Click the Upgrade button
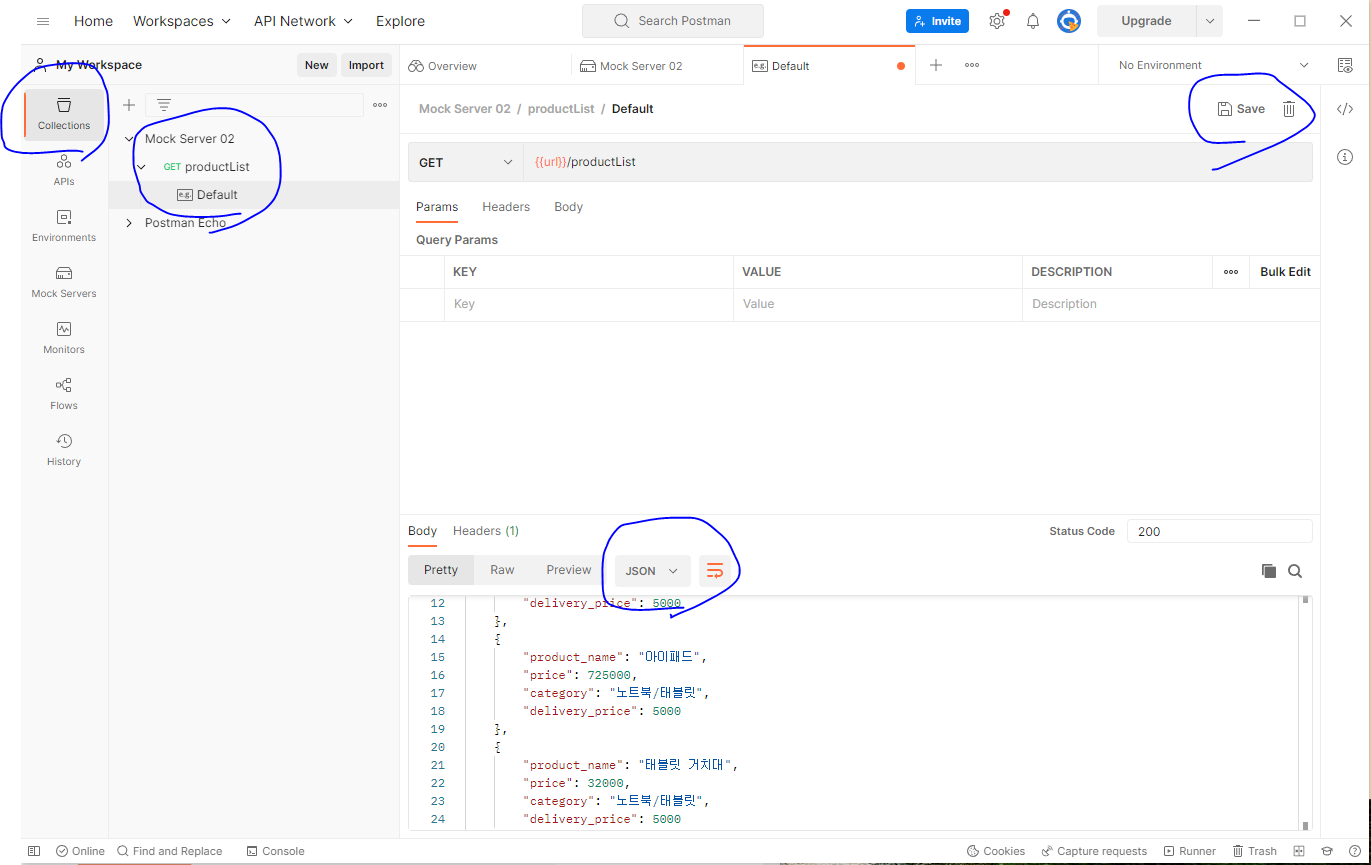This screenshot has height=865, width=1371. 1146,21
